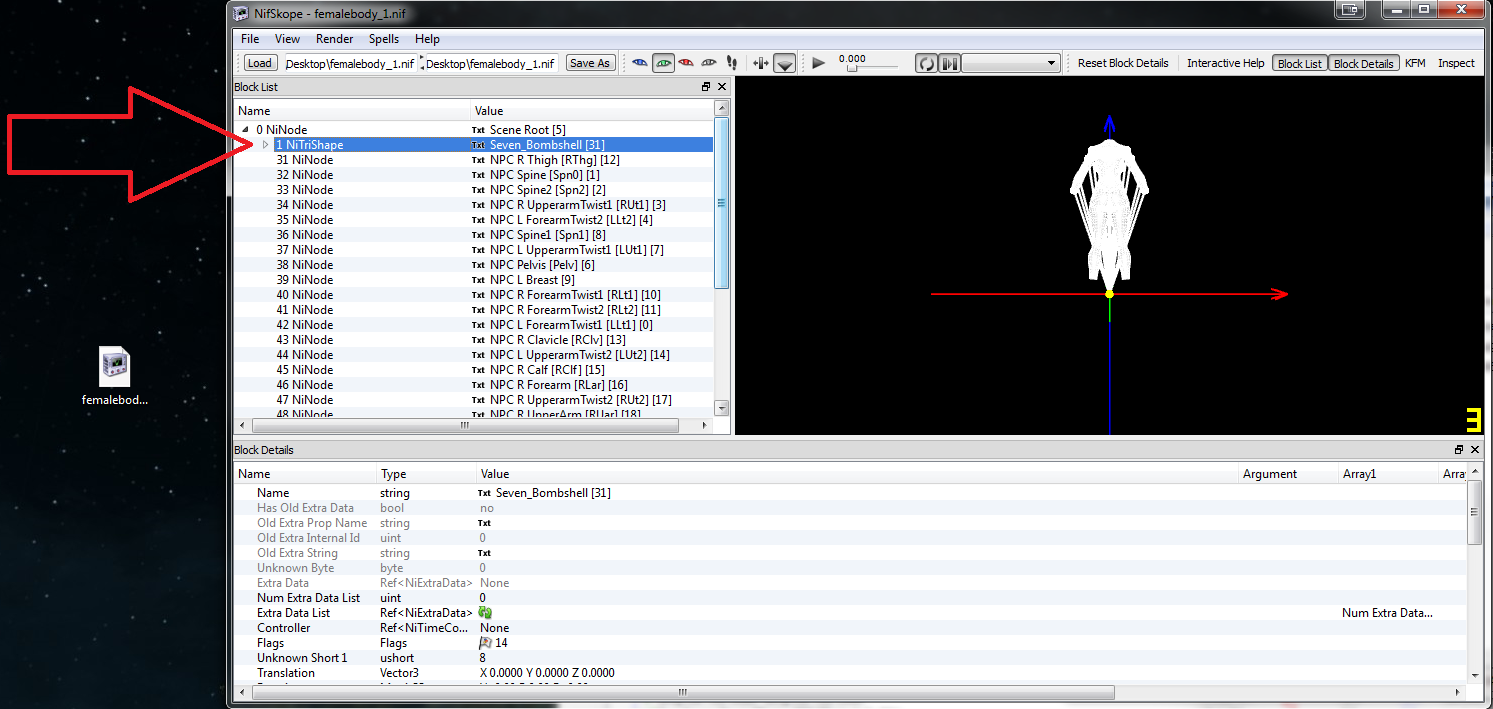
Task: Expand the NiTriShape Seven_Bombshell tree item
Action: tap(264, 144)
